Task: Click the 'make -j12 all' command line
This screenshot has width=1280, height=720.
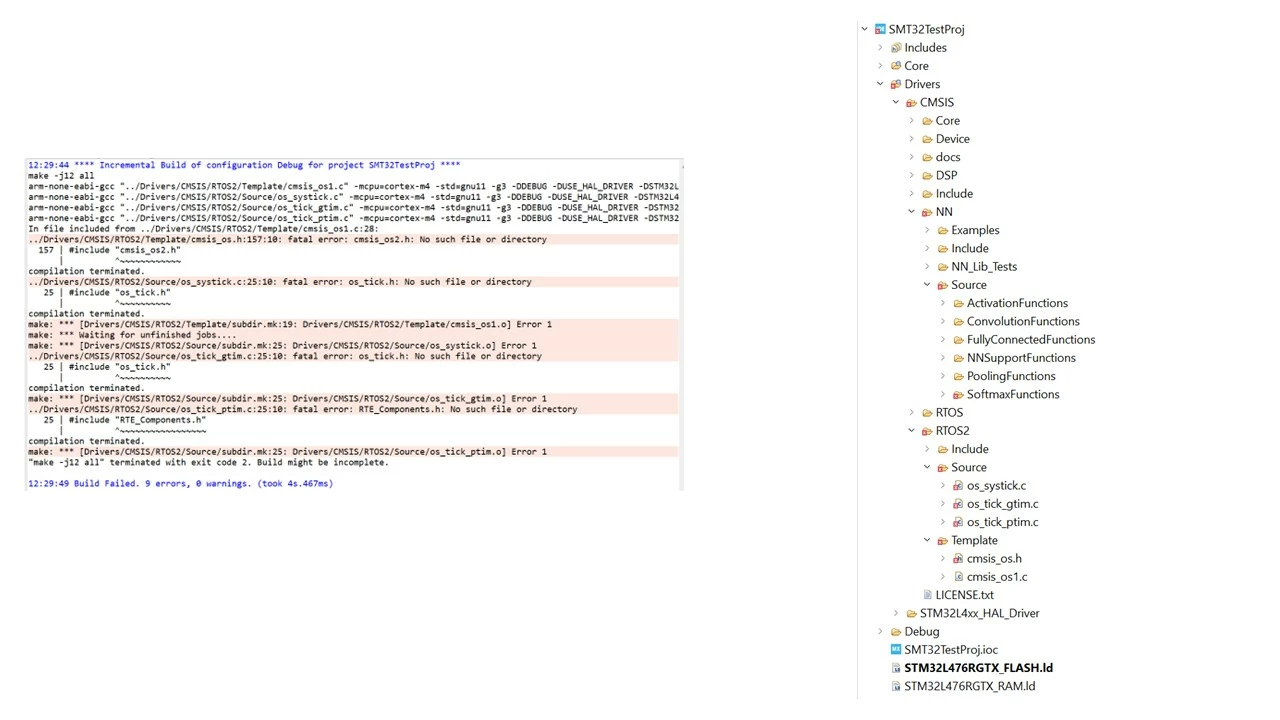Action: (61, 176)
